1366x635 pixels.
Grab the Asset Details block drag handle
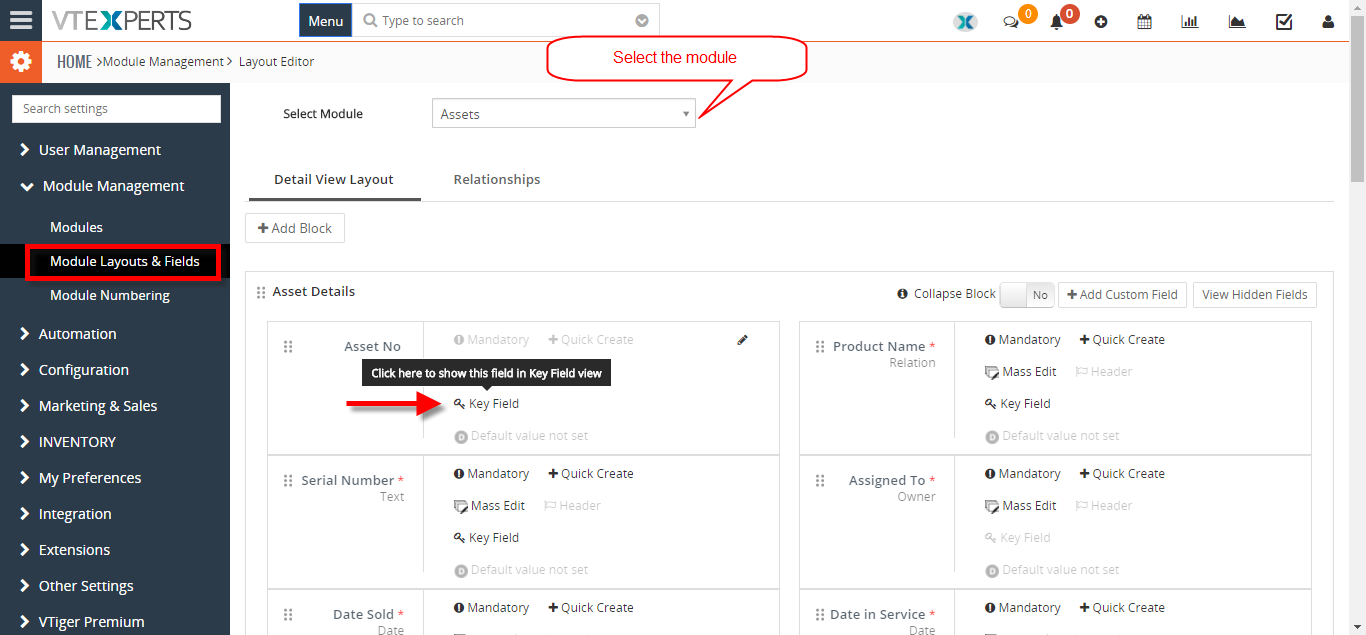coord(261,292)
